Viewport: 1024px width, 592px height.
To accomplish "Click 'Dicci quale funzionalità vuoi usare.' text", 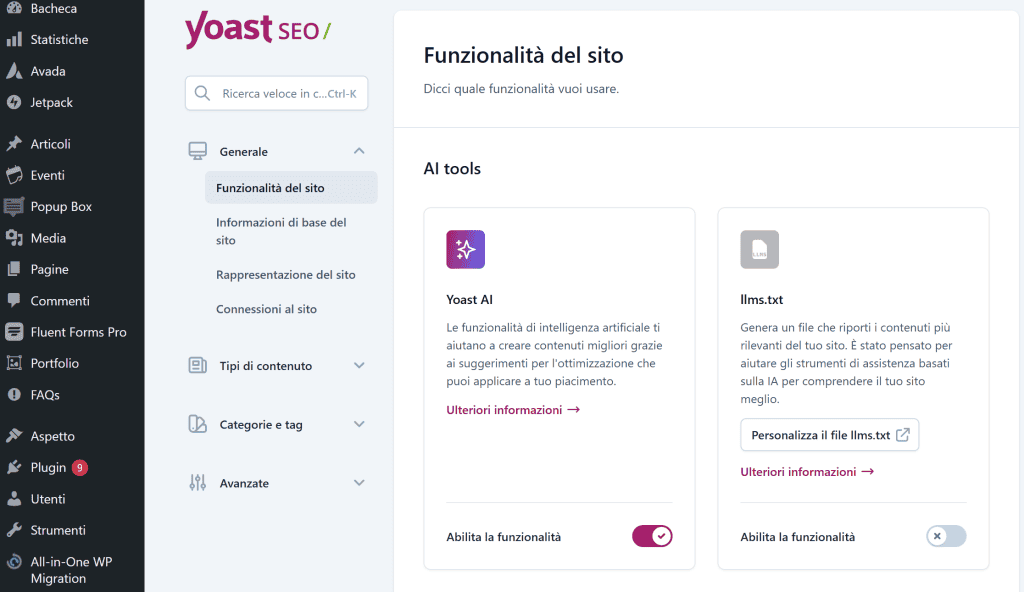I will click(x=521, y=89).
